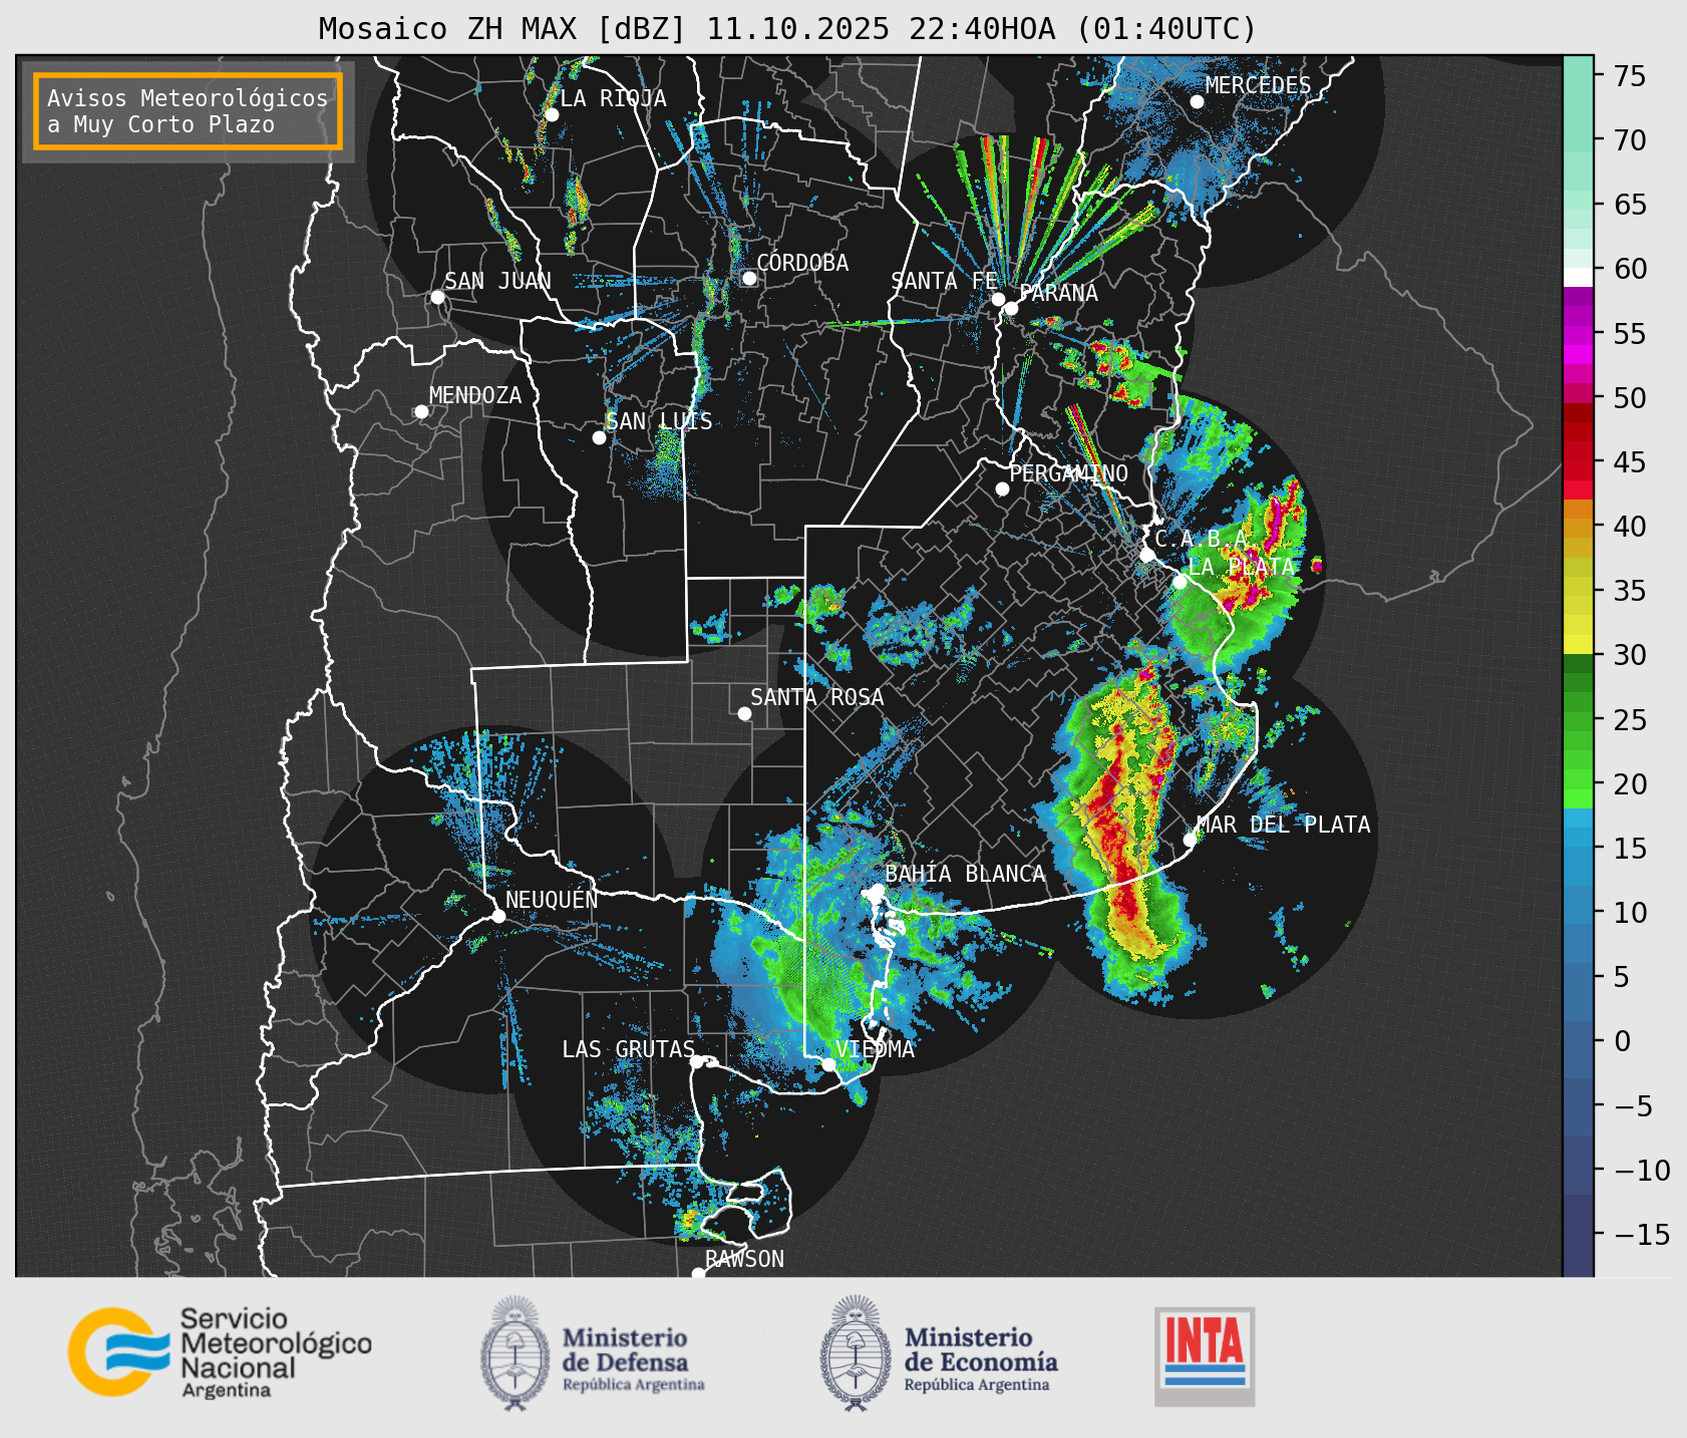Select the Mar del Plata marker dot
1687x1438 pixels.
tap(1190, 840)
